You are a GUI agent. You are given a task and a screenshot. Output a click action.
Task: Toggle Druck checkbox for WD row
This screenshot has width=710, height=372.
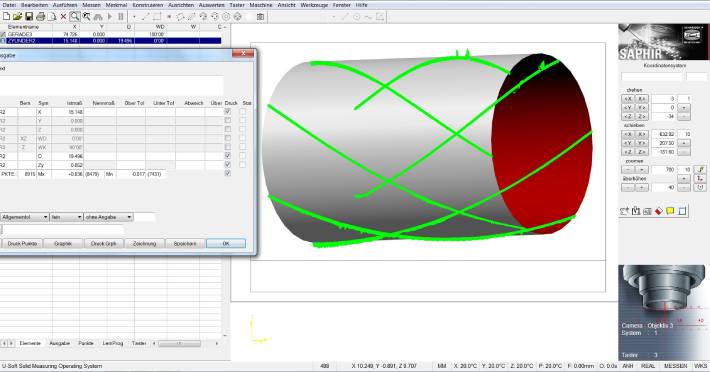click(x=228, y=138)
